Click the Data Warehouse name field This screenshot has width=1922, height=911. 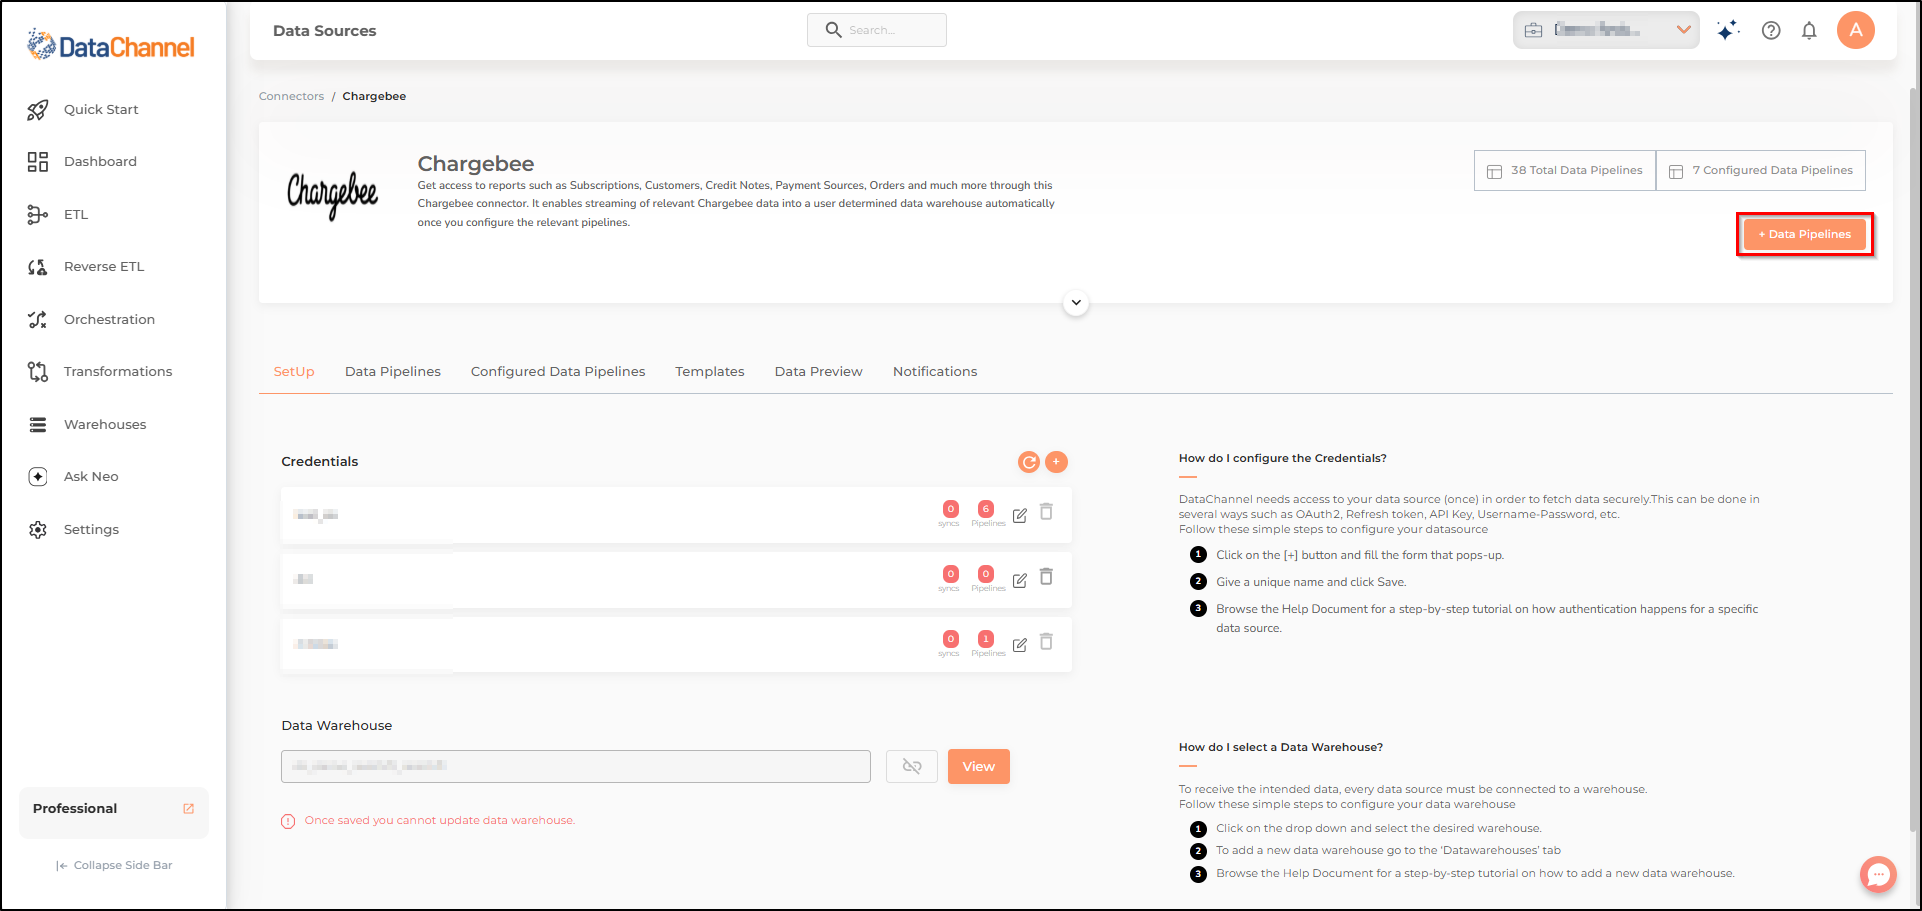[x=576, y=767]
